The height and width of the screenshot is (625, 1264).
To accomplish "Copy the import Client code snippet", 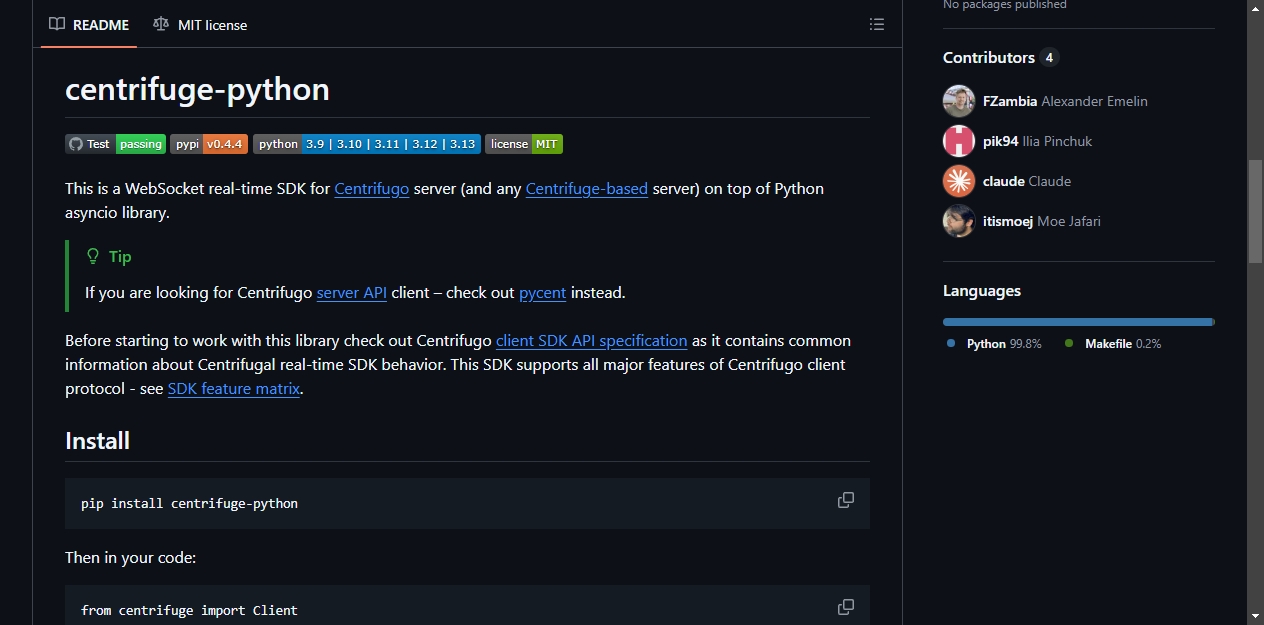I will point(846,607).
